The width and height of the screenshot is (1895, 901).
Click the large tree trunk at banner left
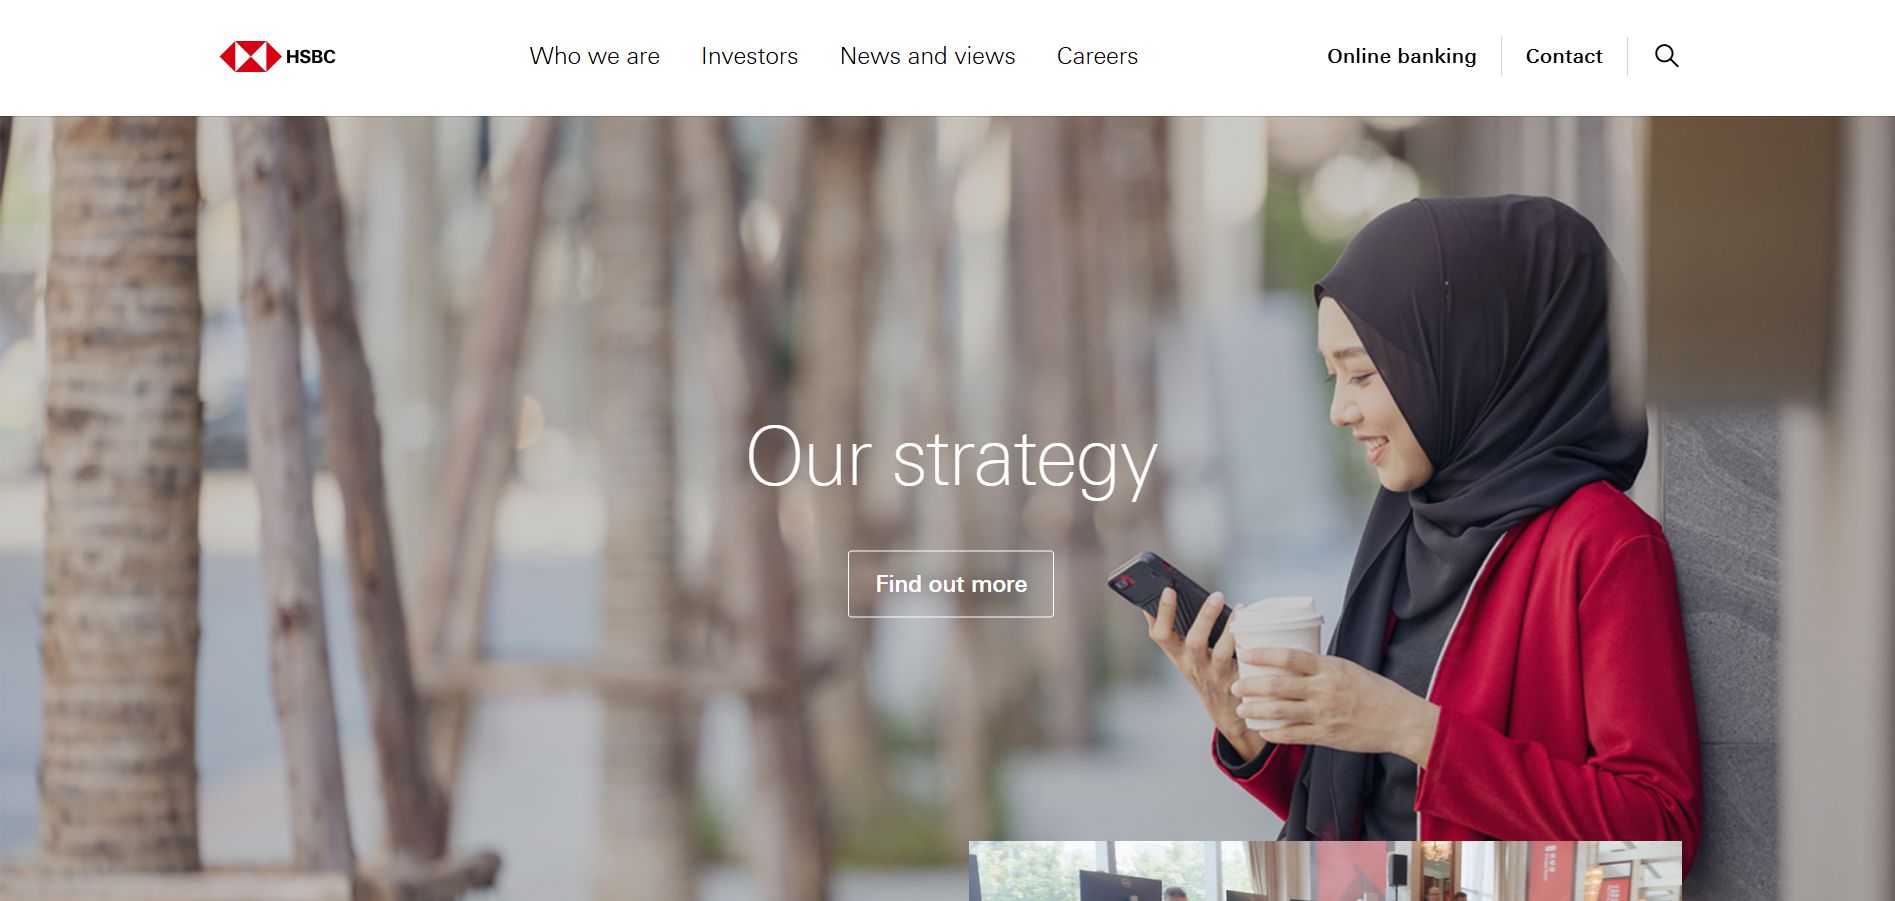pyautogui.click(x=120, y=490)
